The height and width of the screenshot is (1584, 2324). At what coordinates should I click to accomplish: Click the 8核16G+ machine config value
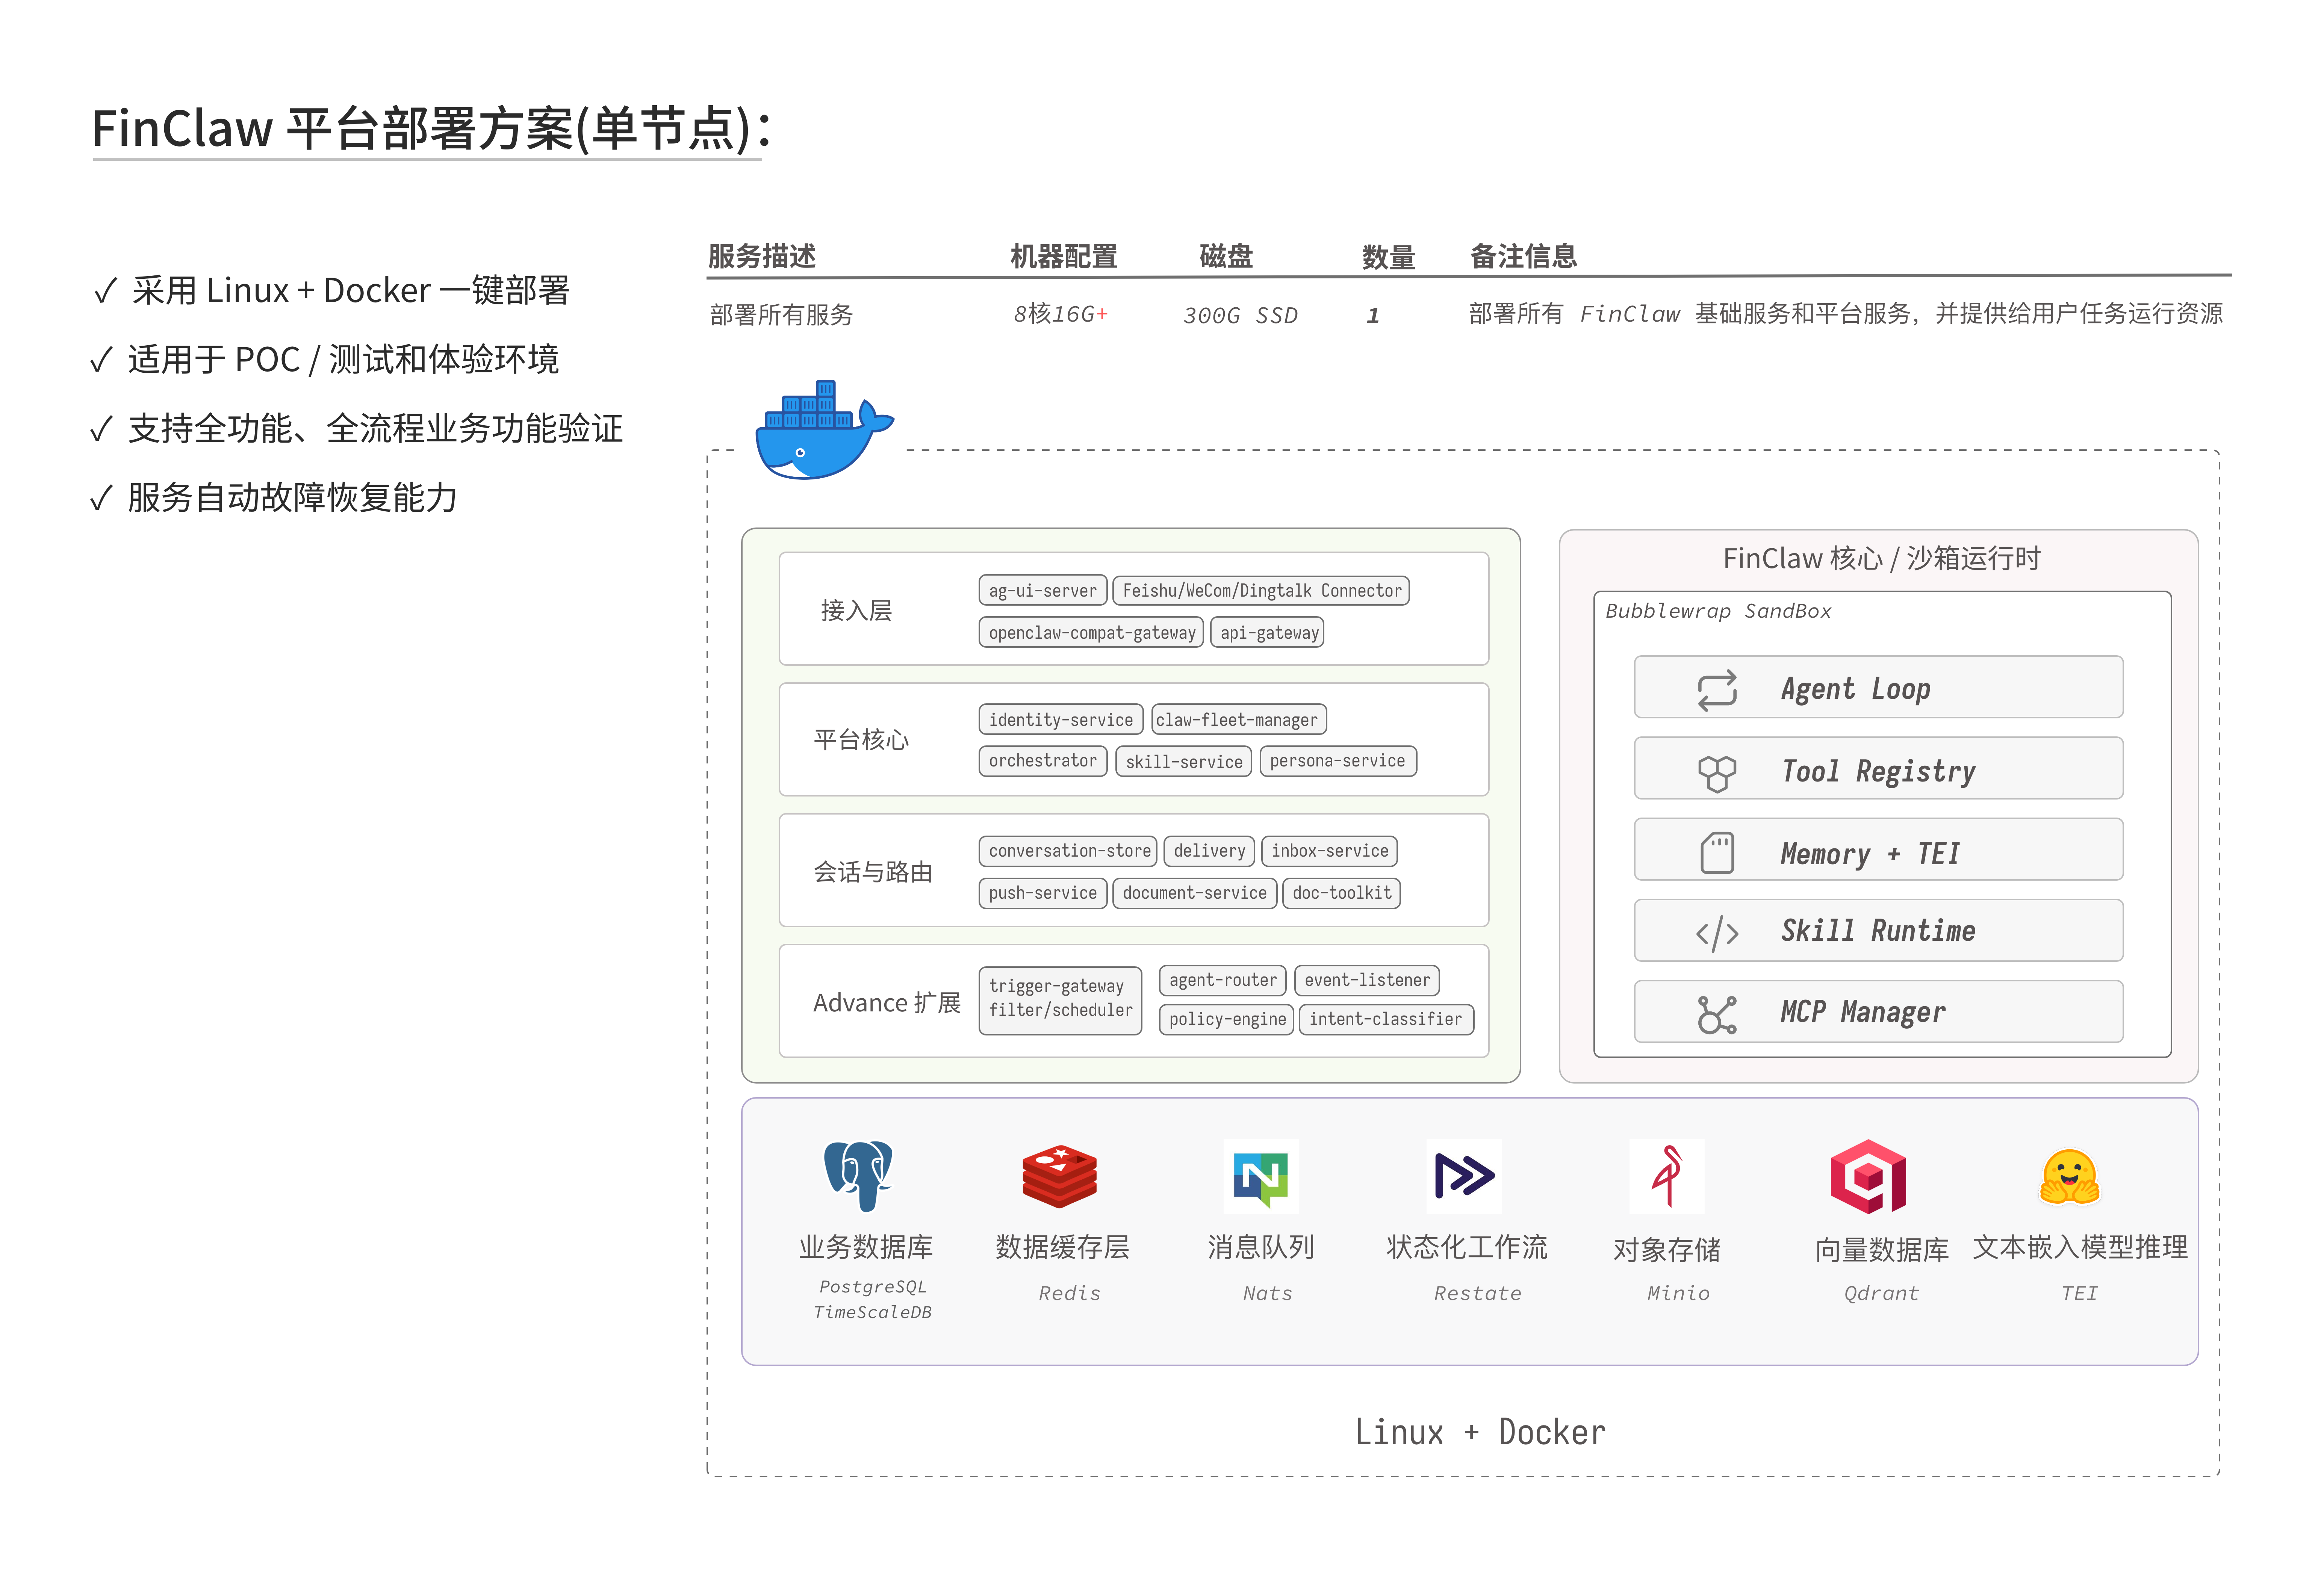1061,314
